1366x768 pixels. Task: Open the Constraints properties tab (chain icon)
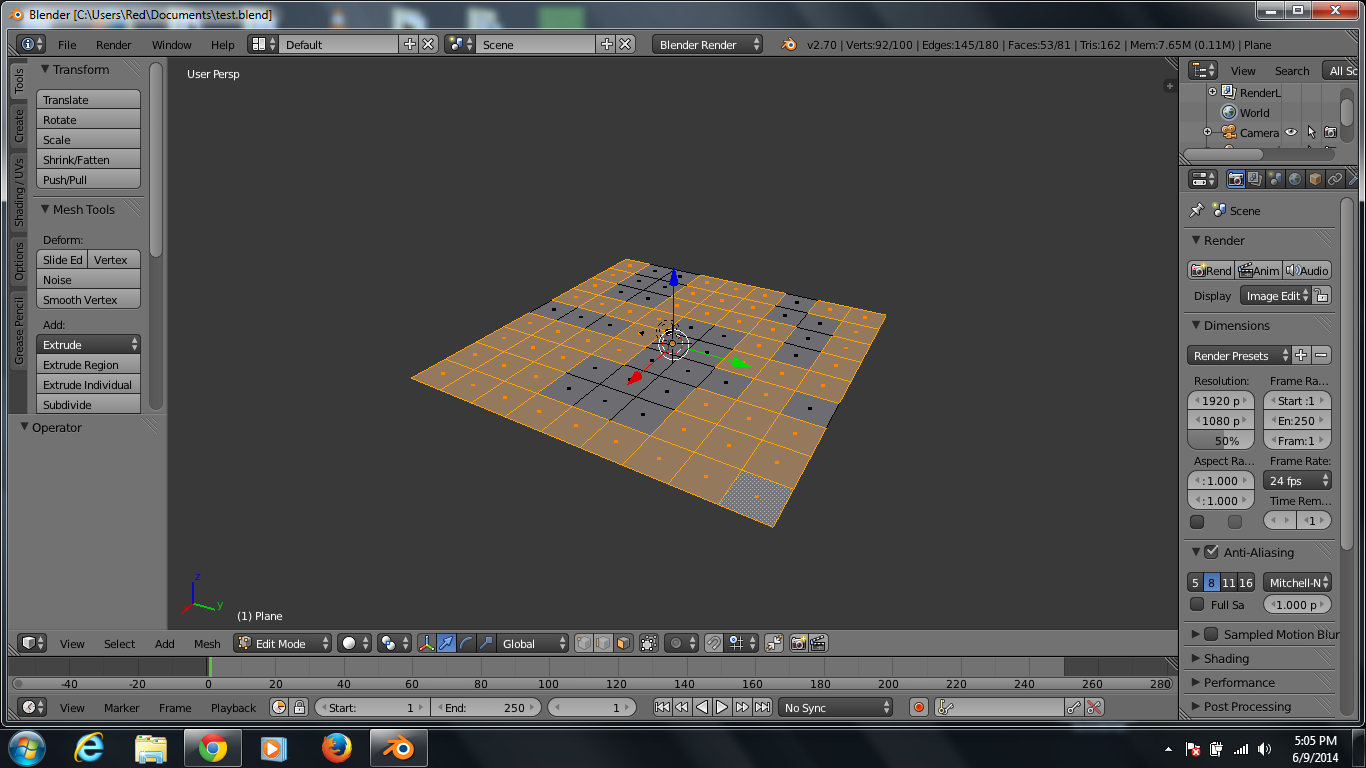click(1335, 179)
